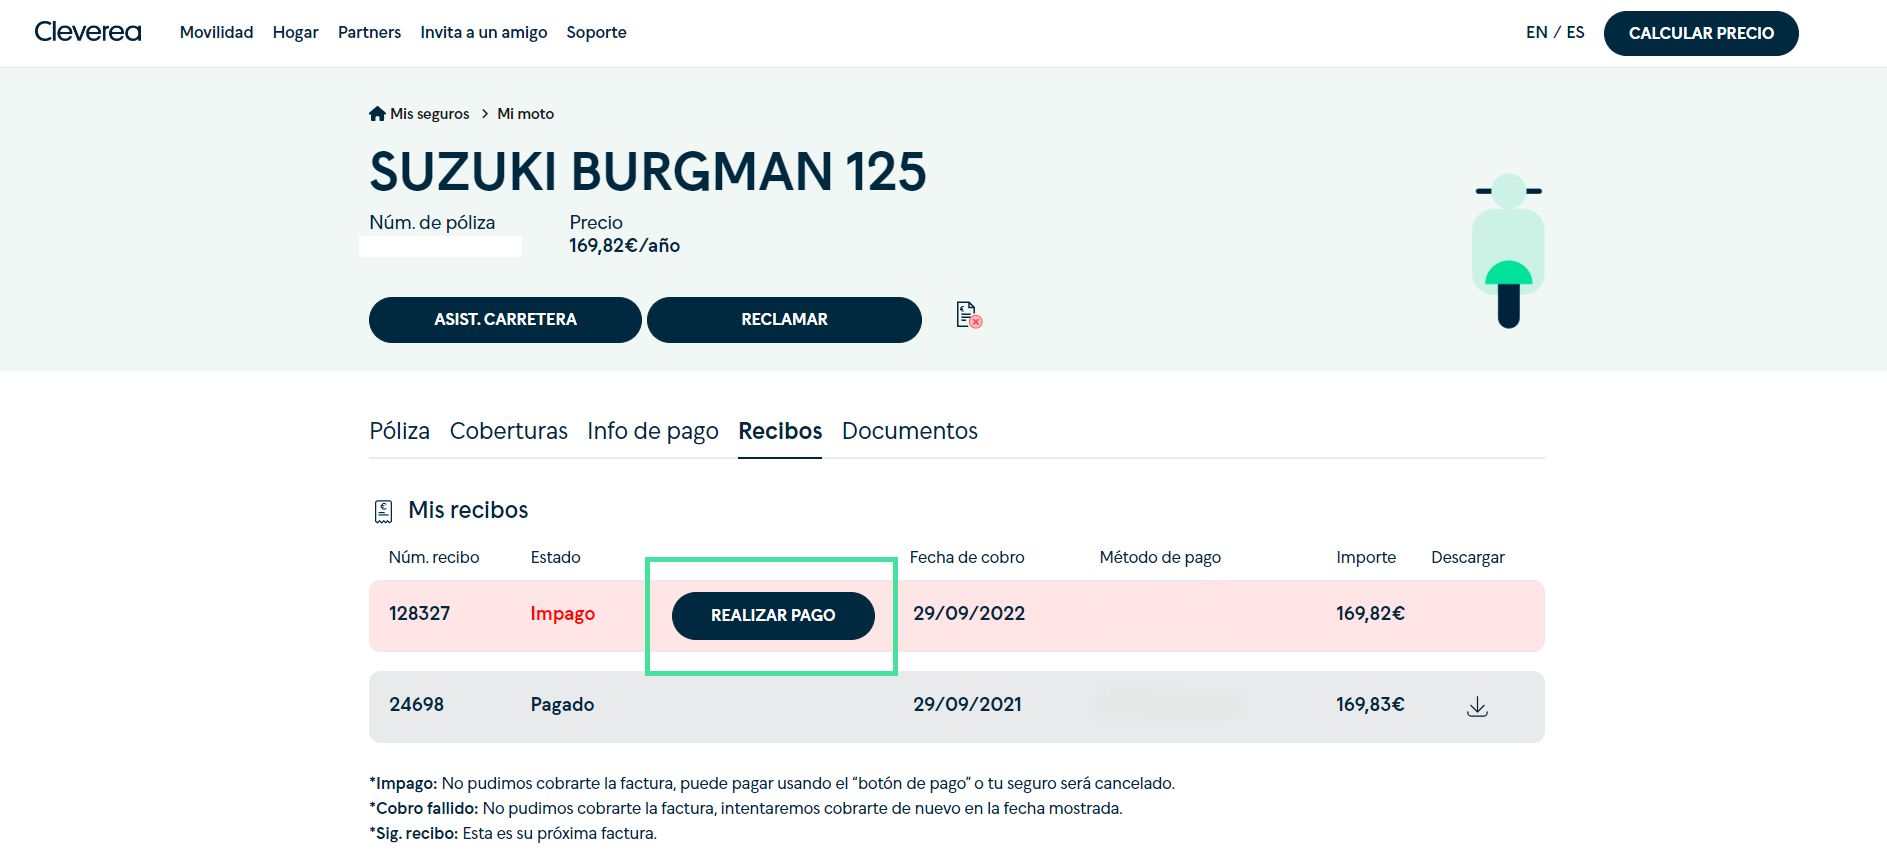Viewport: 1887px width, 852px height.
Task: Open the Soporte page
Action: coord(596,32)
